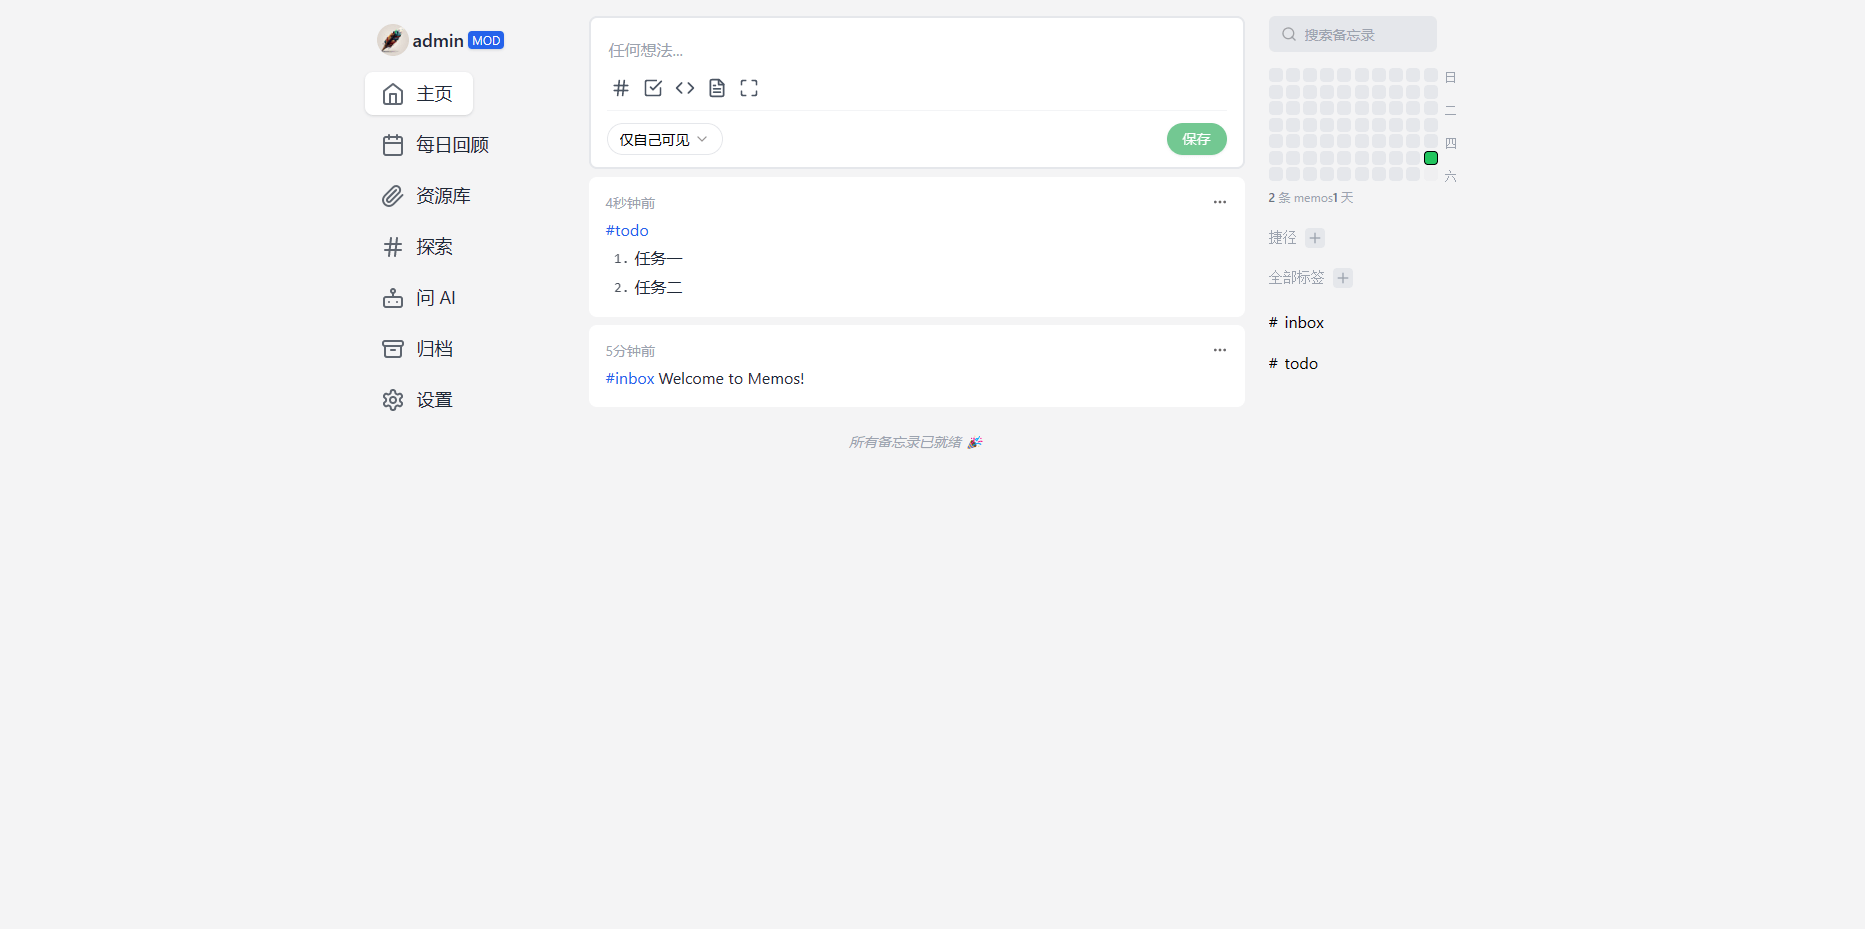Insert a tag using the # editor icon
The height and width of the screenshot is (929, 1865).
pos(621,88)
